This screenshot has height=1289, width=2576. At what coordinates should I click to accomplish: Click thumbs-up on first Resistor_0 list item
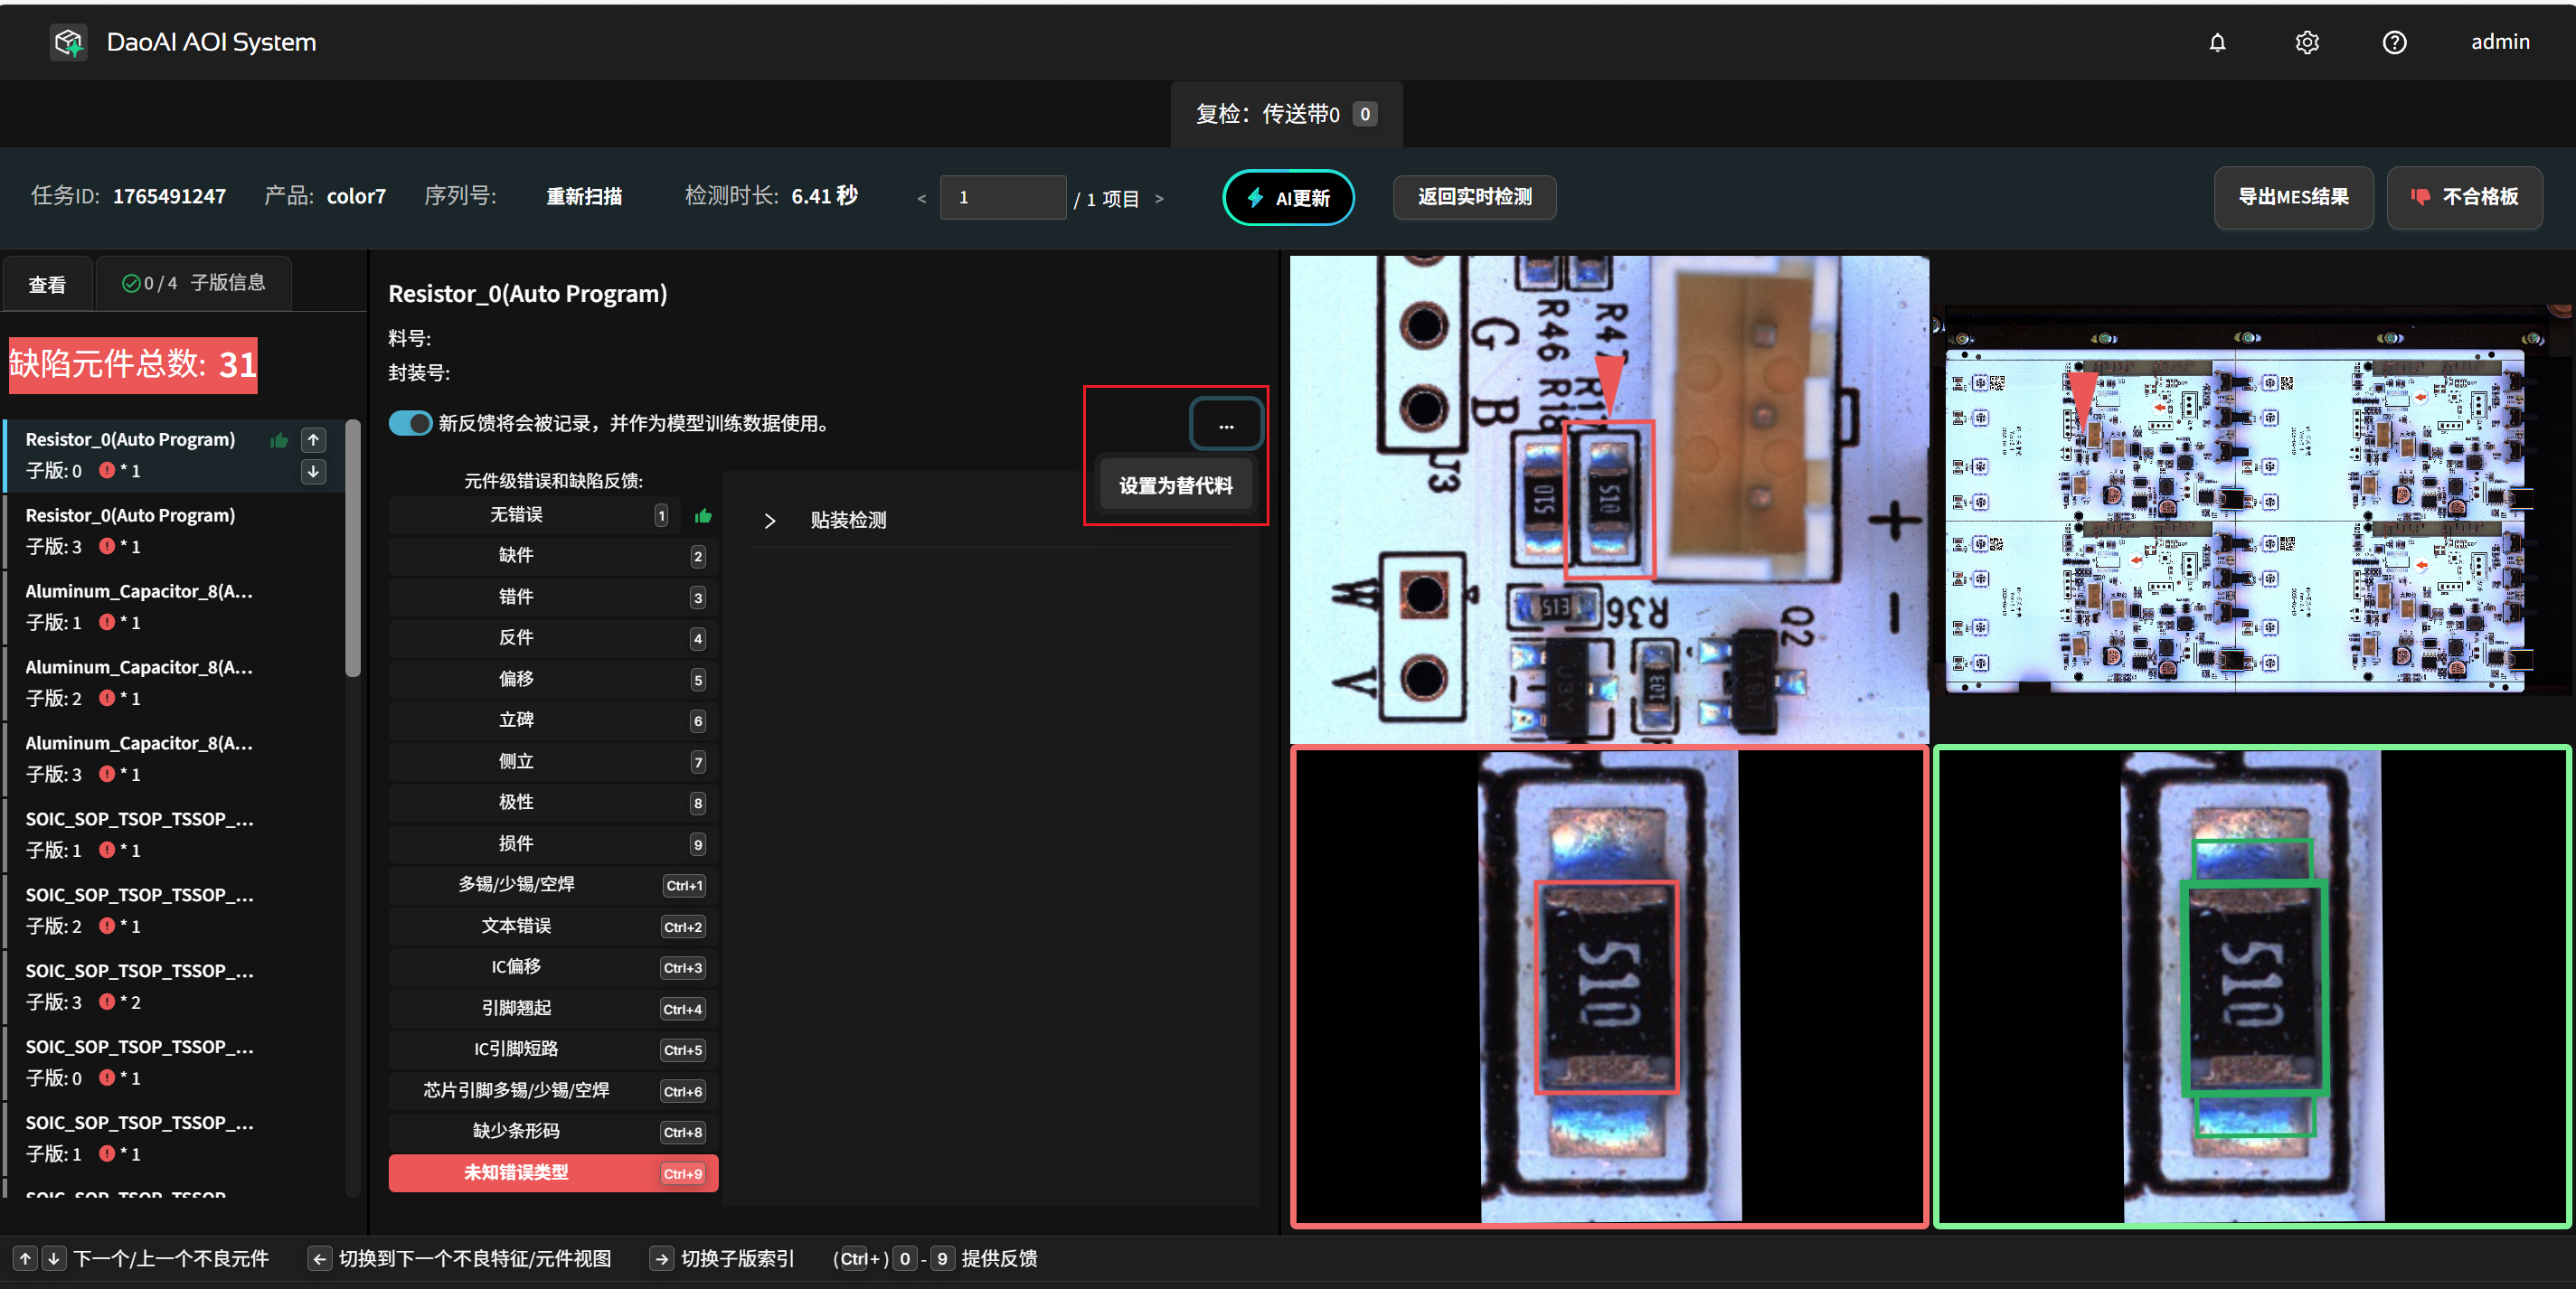coord(279,439)
